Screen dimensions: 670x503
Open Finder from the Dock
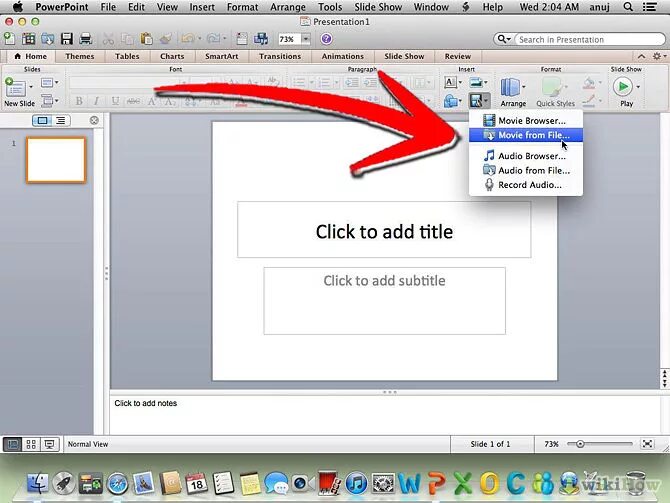point(38,483)
